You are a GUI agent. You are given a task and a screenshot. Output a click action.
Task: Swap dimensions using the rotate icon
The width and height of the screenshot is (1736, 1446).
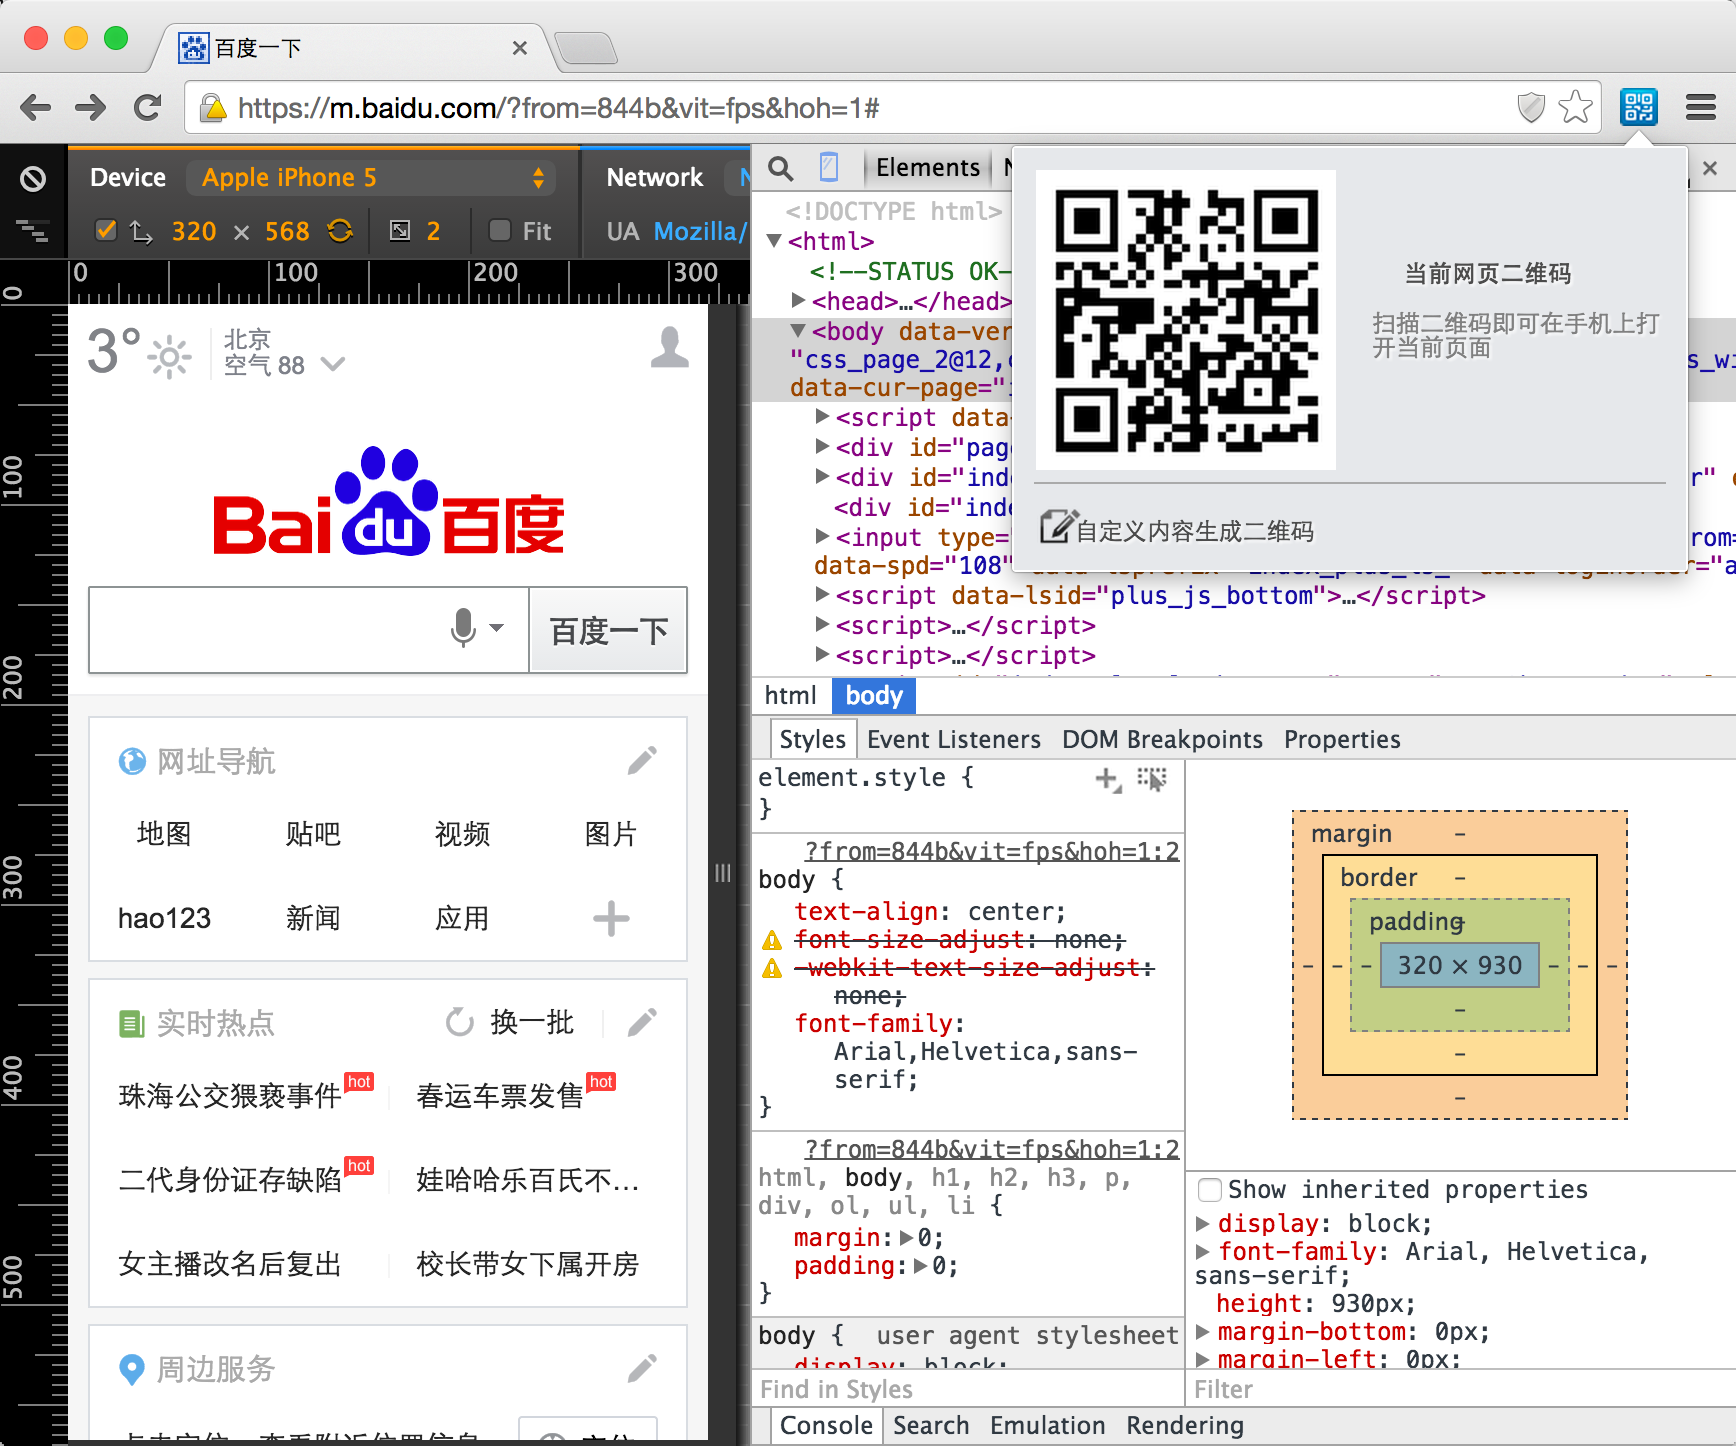click(x=340, y=231)
